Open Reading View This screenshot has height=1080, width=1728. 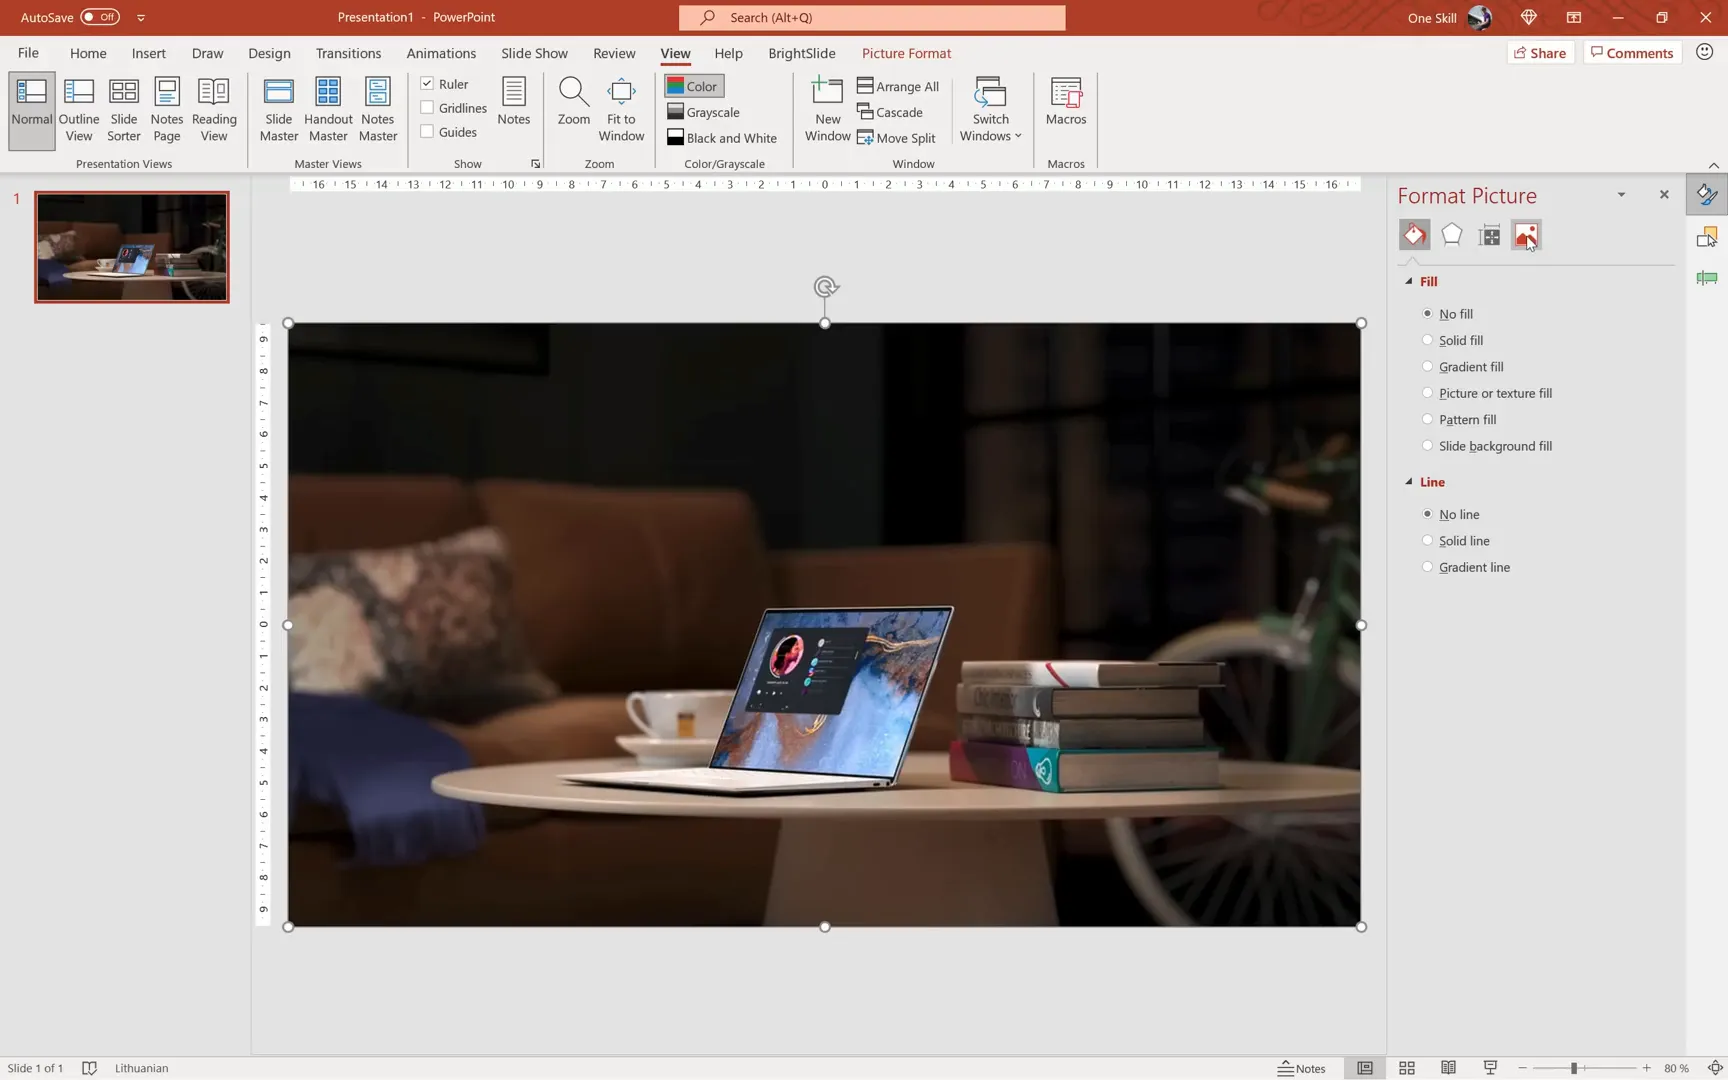pyautogui.click(x=213, y=110)
